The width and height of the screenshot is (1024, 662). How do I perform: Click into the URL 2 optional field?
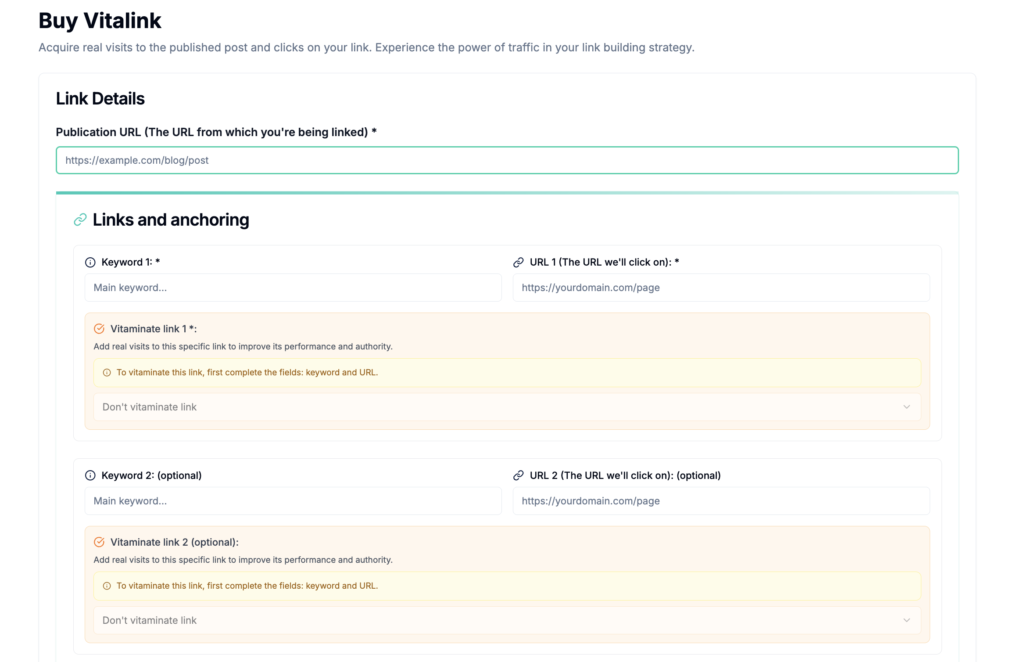tap(720, 501)
